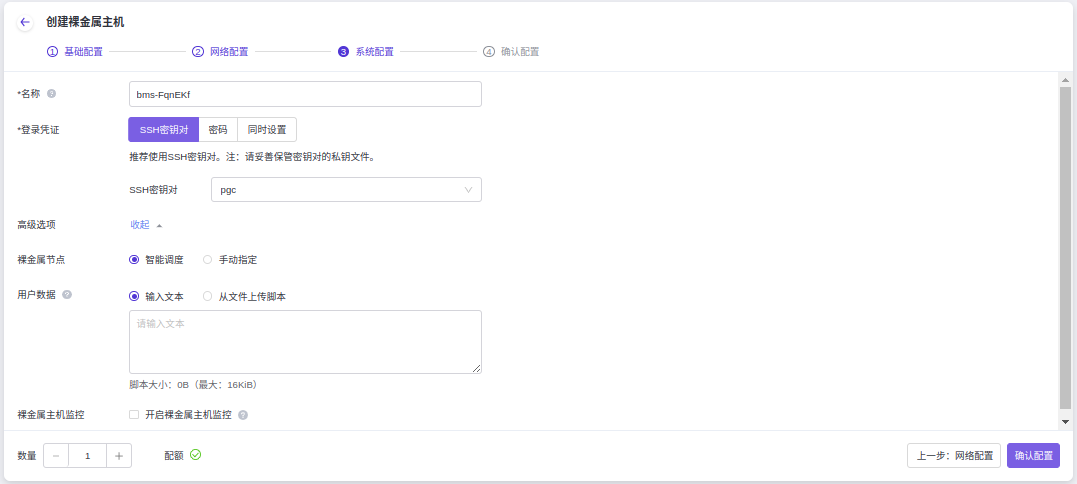Enable the 开启裸金属主机监控 checkbox
The width and height of the screenshot is (1077, 484).
coord(134,415)
